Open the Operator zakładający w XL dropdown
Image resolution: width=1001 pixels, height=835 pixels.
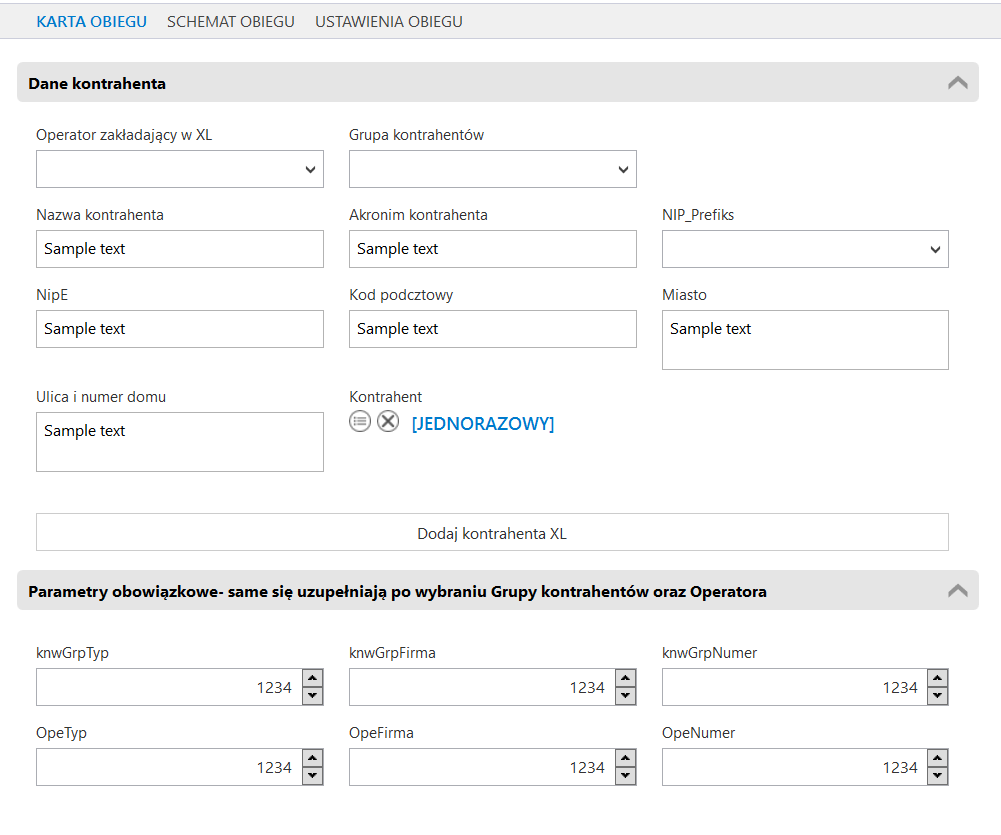coord(180,169)
